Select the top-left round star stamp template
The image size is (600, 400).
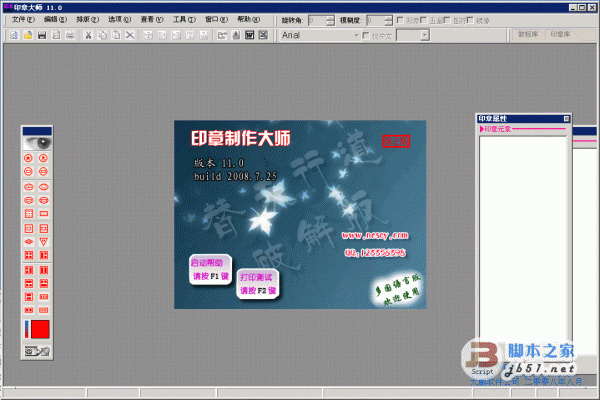point(29,158)
